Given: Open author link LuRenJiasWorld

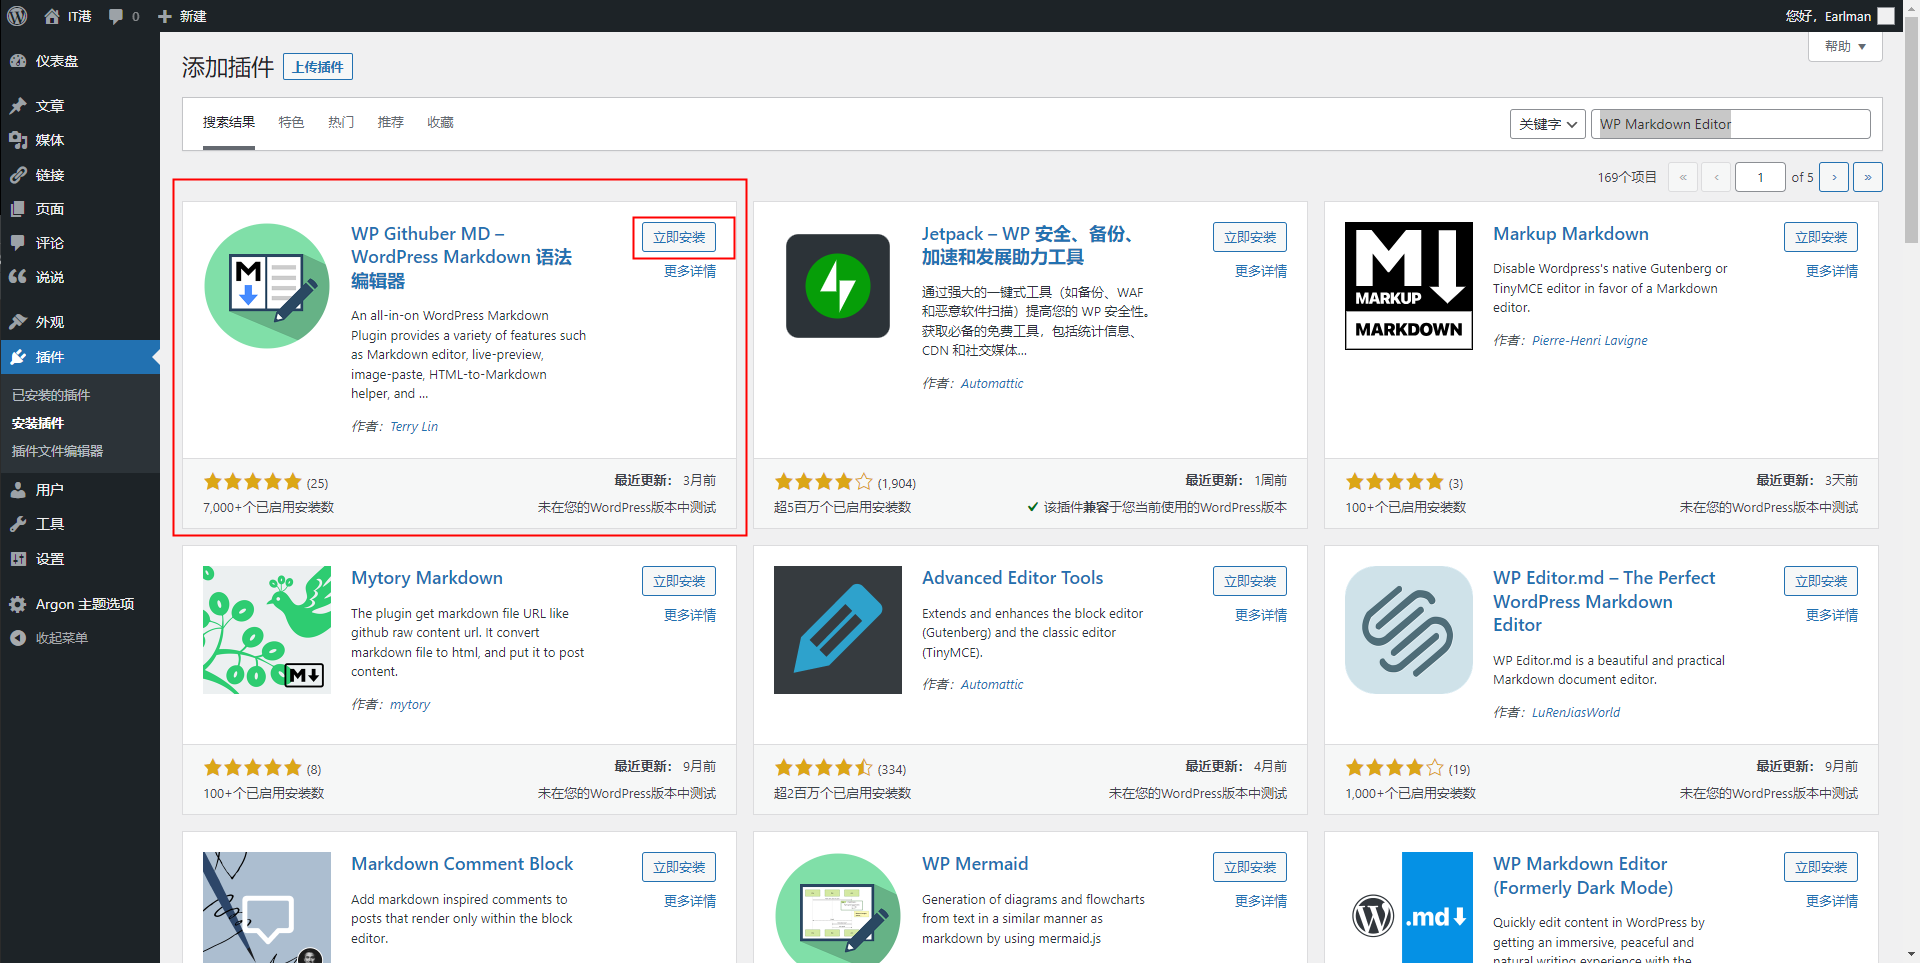Looking at the screenshot, I should click(x=1576, y=712).
